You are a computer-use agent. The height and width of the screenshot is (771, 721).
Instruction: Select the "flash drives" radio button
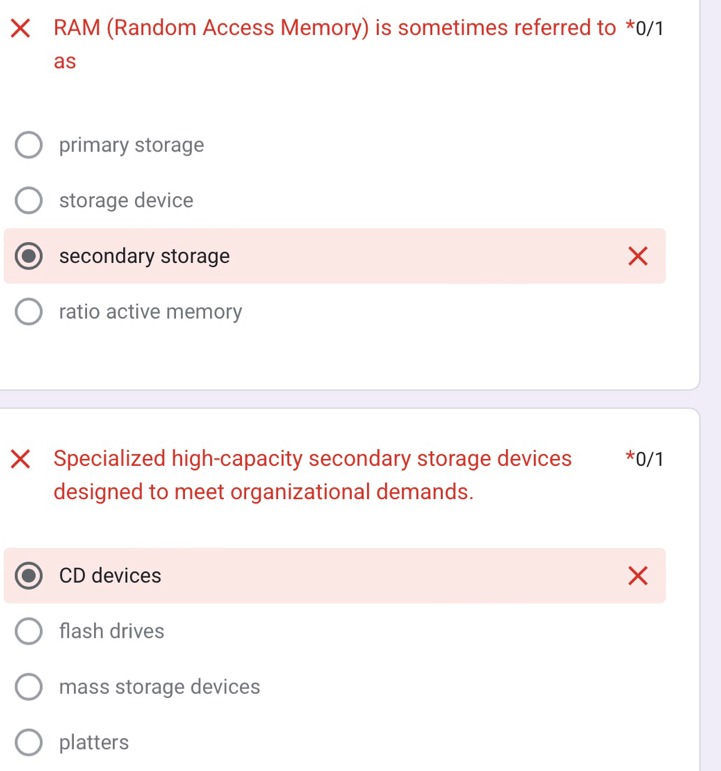click(29, 631)
